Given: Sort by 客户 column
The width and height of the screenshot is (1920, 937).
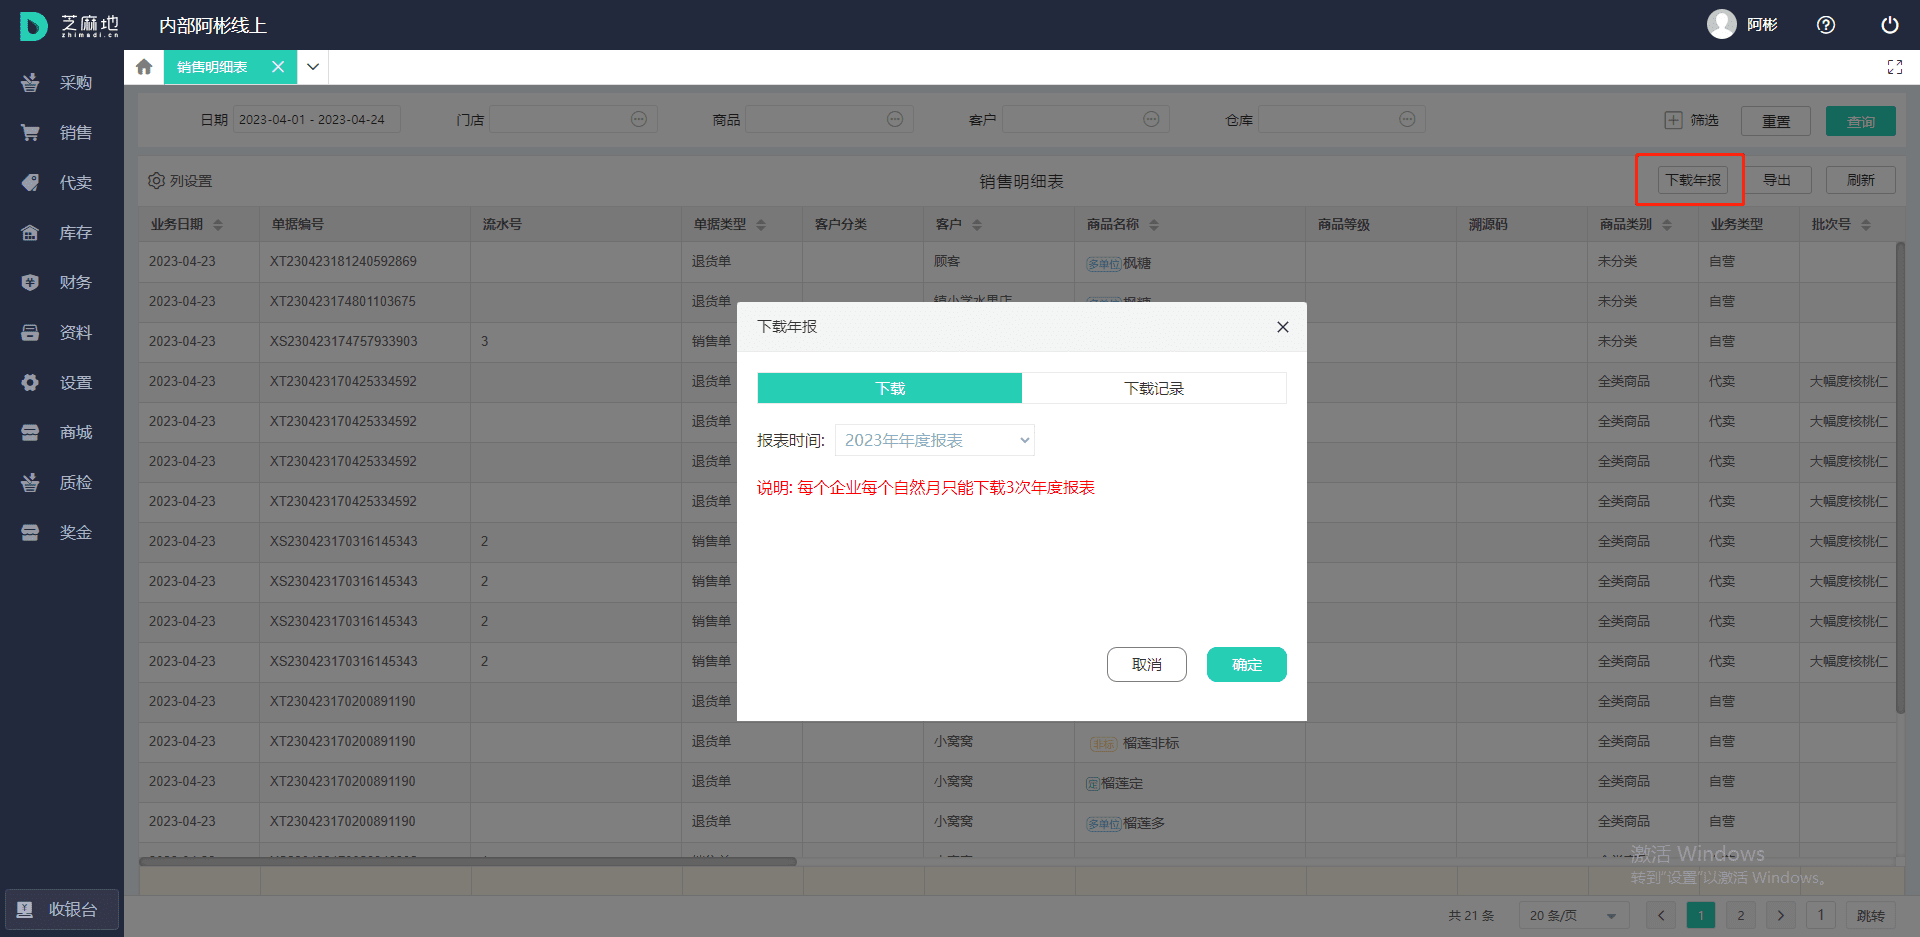Looking at the screenshot, I should [x=977, y=225].
